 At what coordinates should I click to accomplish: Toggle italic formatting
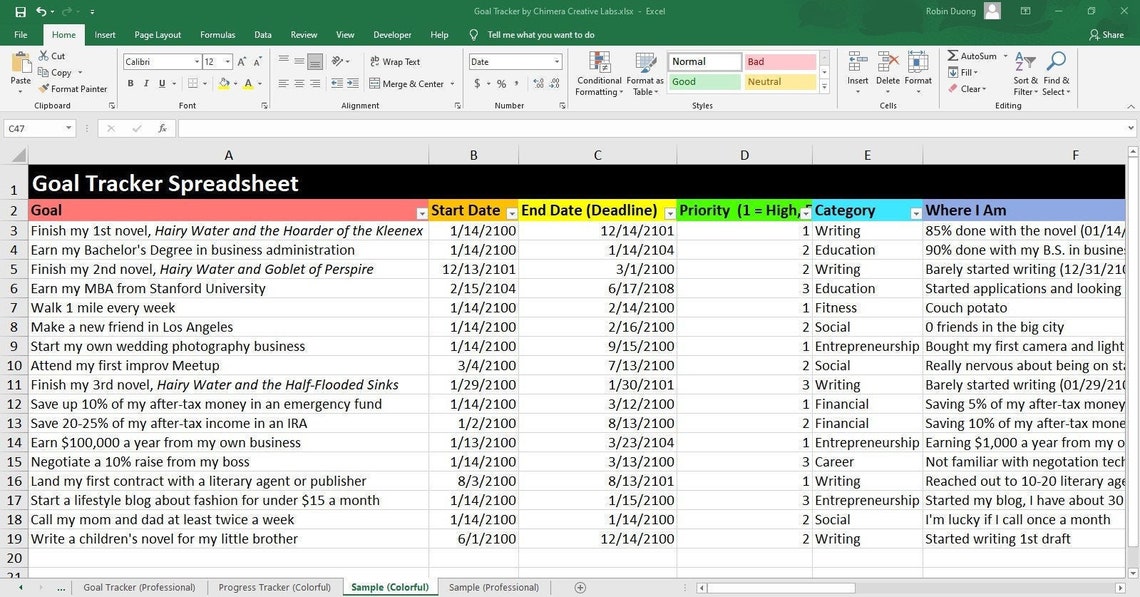tap(144, 83)
